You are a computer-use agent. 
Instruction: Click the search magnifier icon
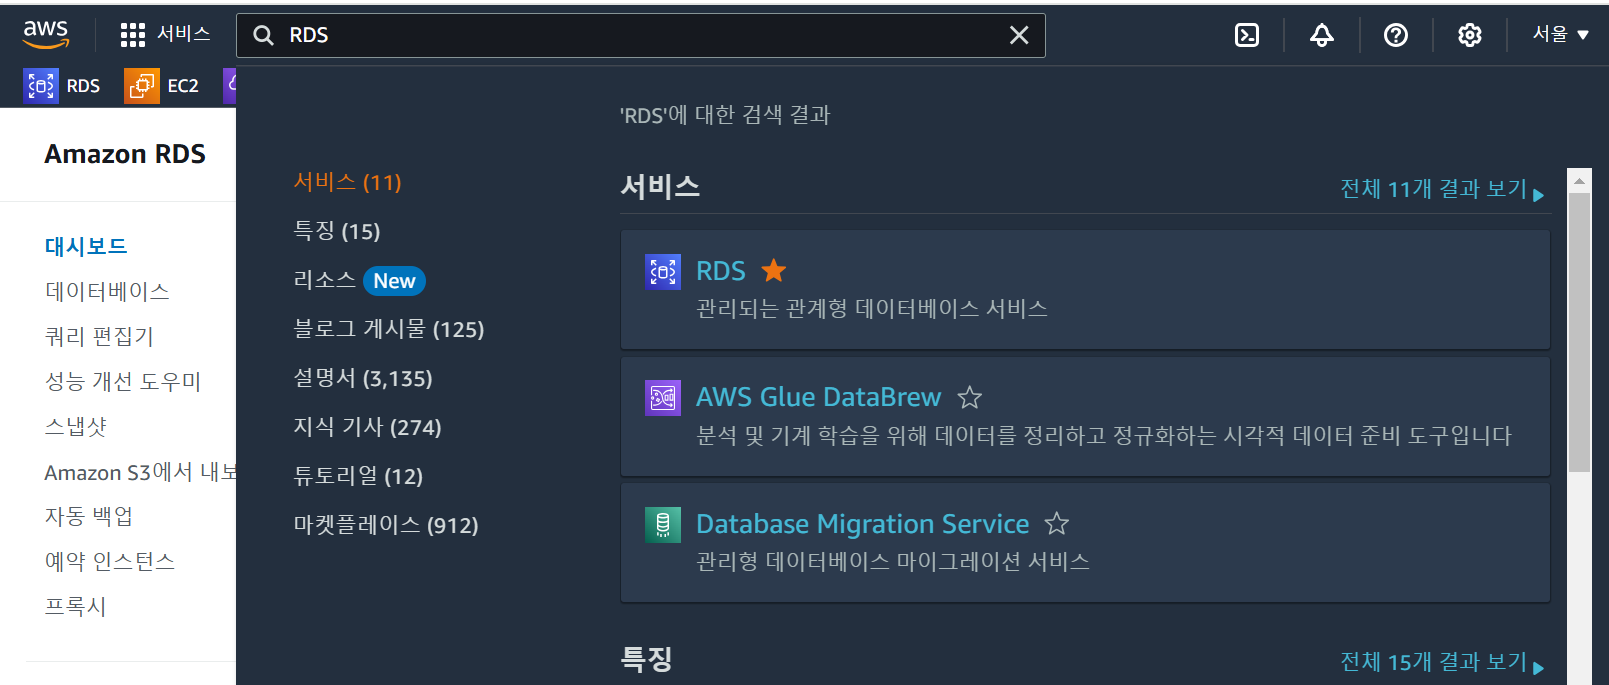pyautogui.click(x=263, y=35)
